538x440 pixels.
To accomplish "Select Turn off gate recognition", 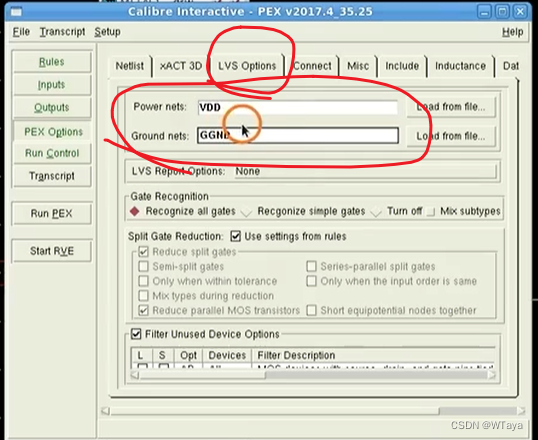I will point(376,212).
